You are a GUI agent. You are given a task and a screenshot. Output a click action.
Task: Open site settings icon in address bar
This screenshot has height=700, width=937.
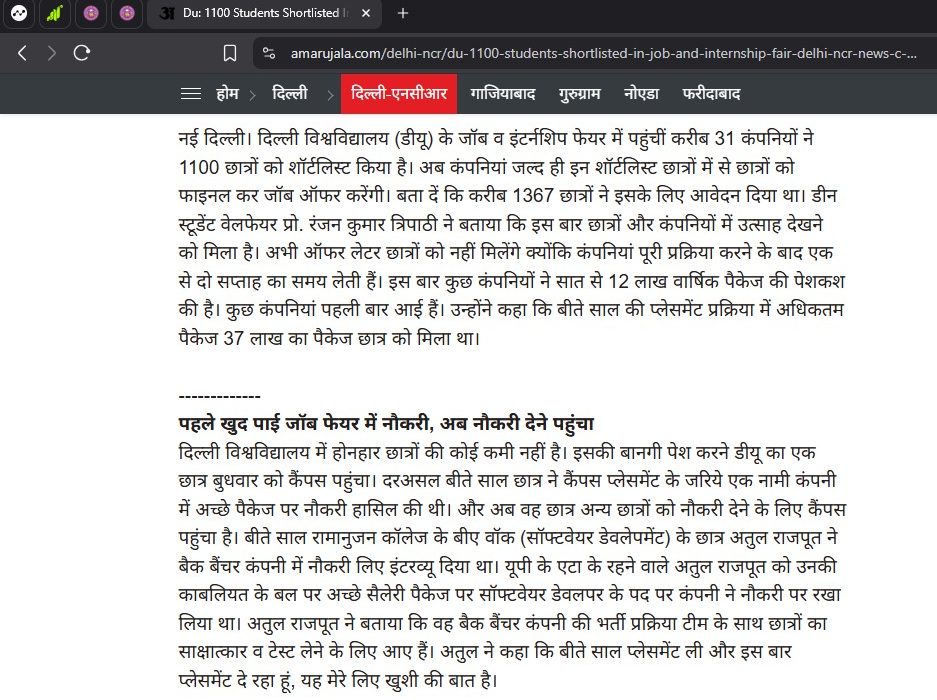click(268, 53)
